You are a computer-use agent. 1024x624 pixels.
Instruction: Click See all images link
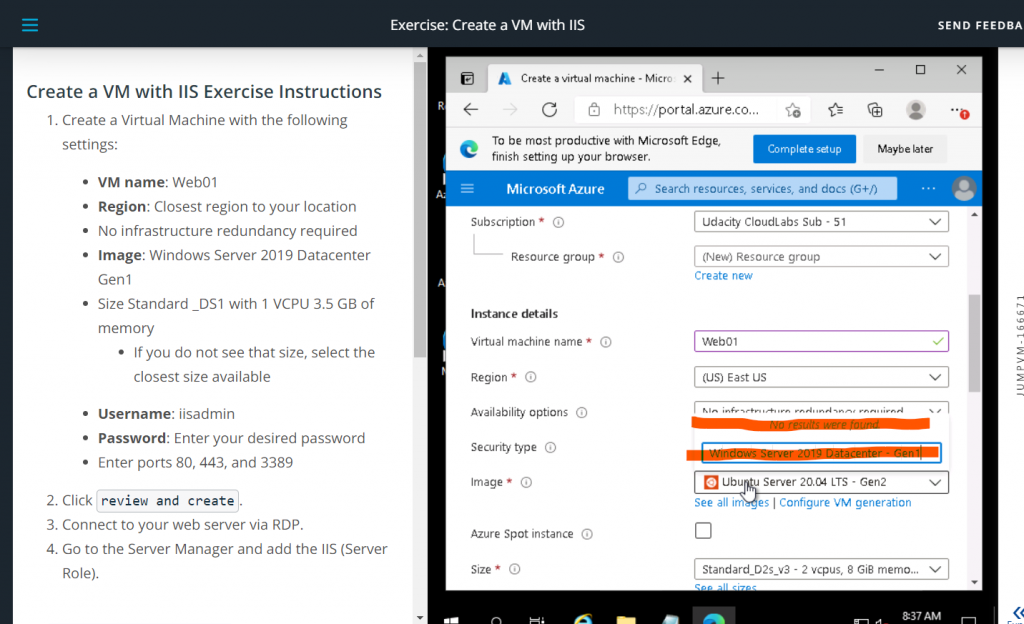pos(731,503)
